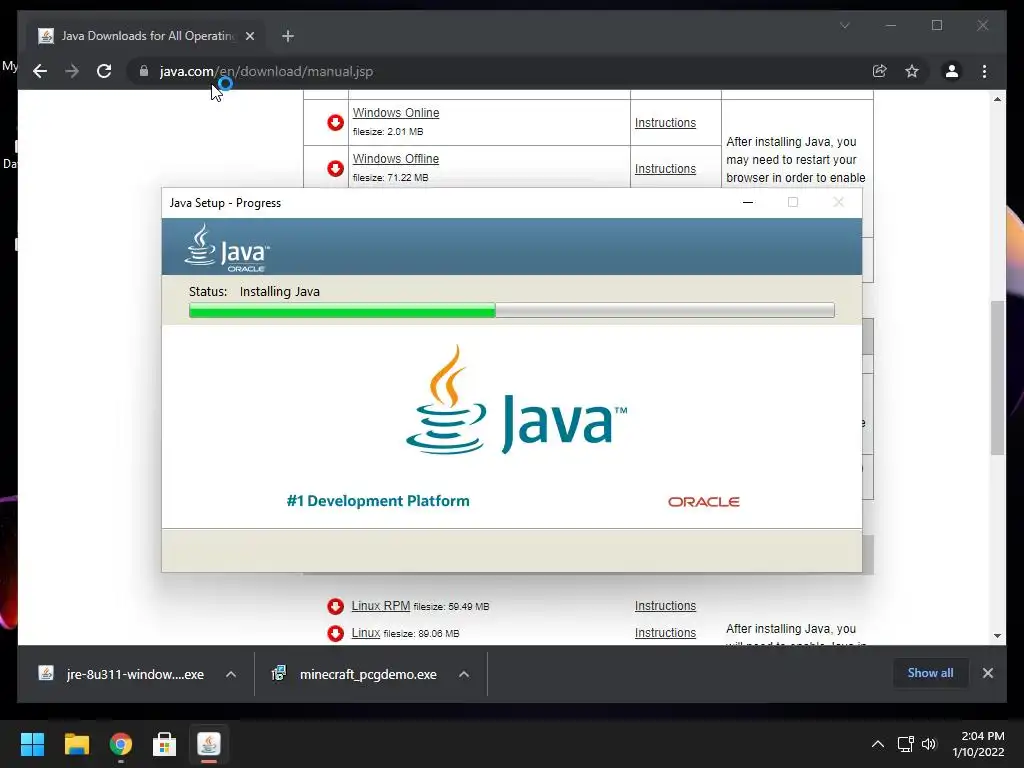
Task: Click the 'filesize: 2.01 MB' text
Action: pyautogui.click(x=388, y=131)
